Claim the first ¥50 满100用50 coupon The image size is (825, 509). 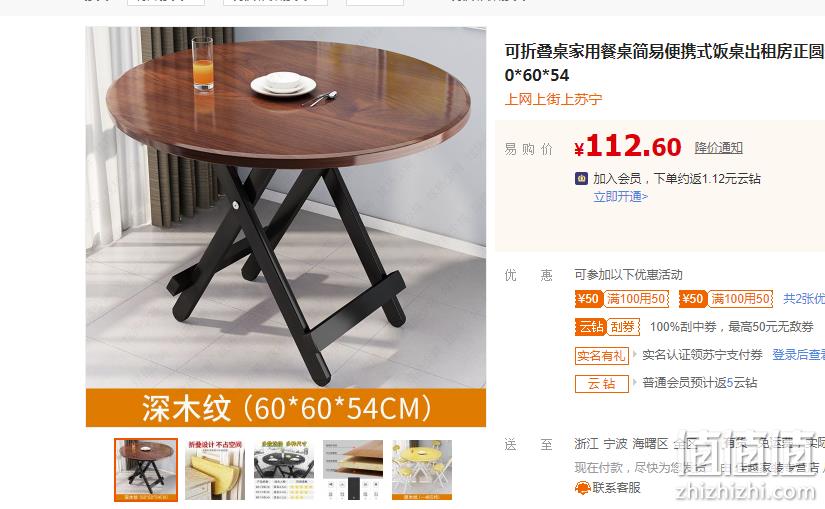621,299
